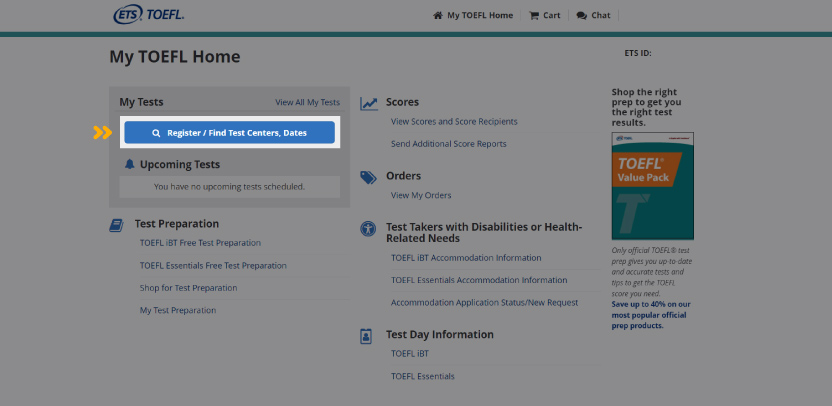The width and height of the screenshot is (832, 406).
Task: Click the Scores chart icon
Action: [369, 103]
